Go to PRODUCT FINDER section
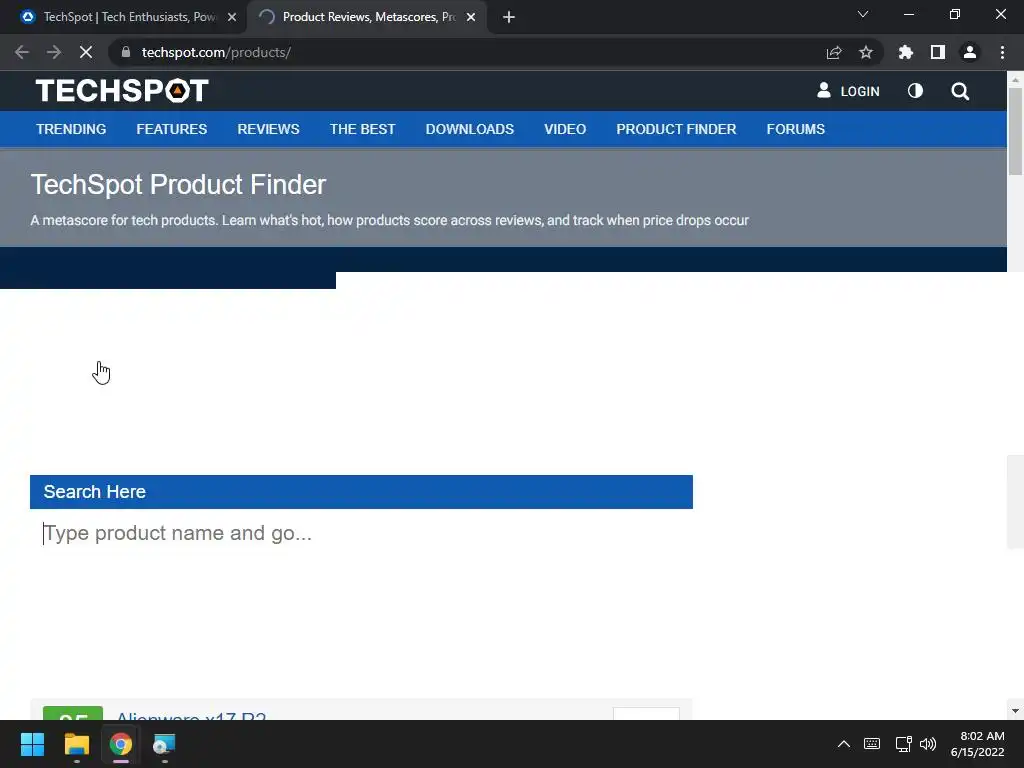 676,129
